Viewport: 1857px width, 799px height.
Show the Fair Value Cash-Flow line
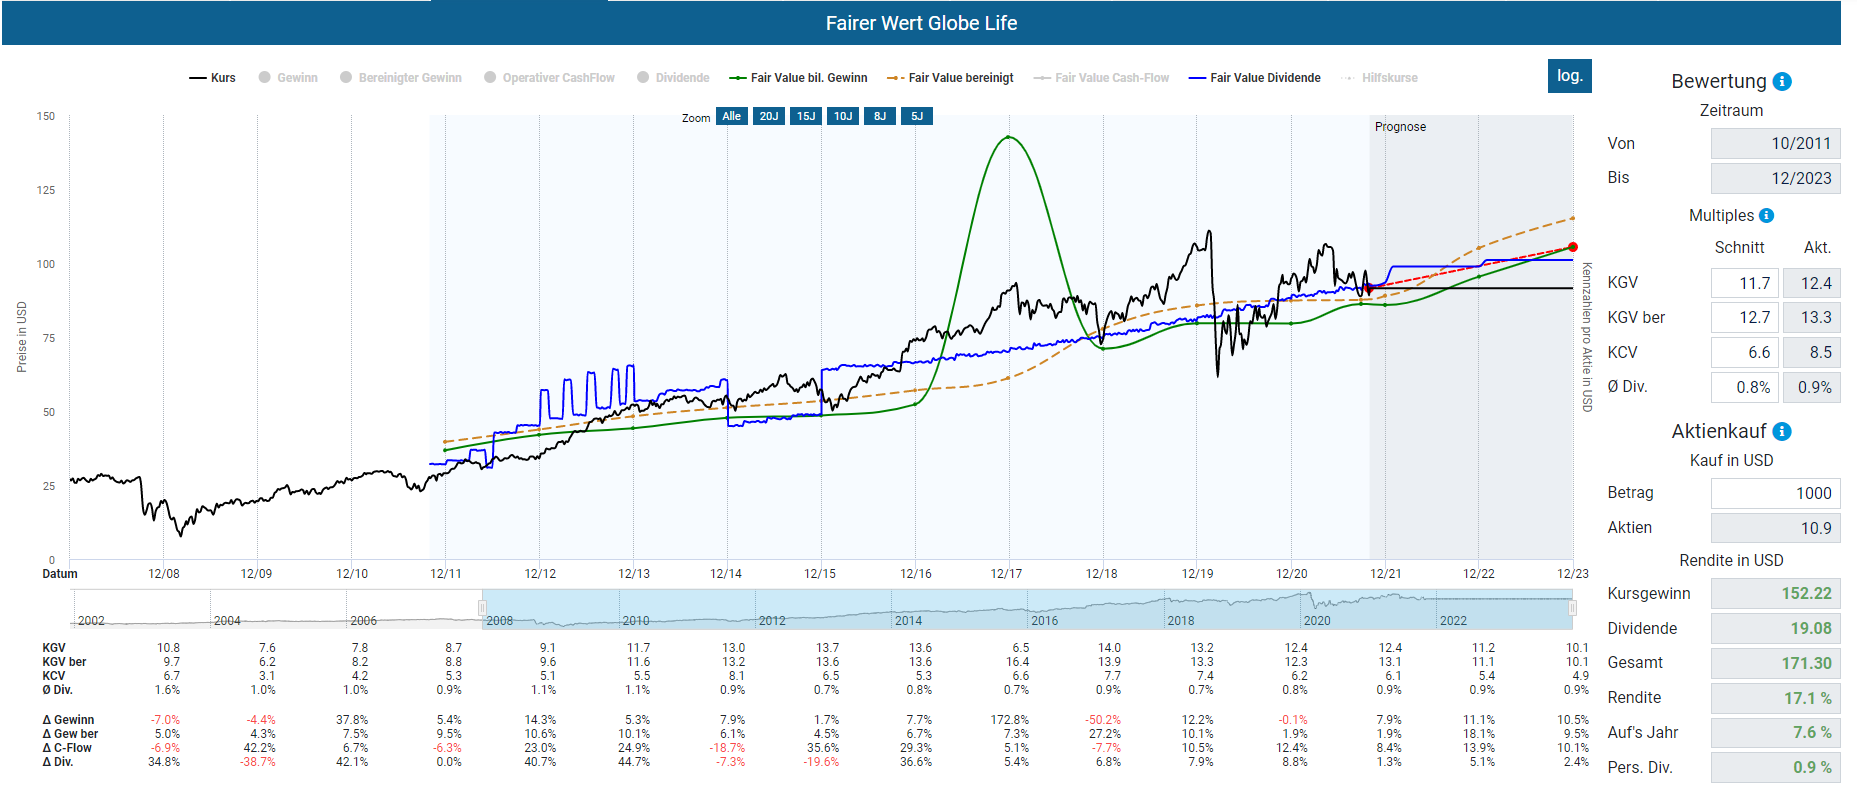point(1102,78)
